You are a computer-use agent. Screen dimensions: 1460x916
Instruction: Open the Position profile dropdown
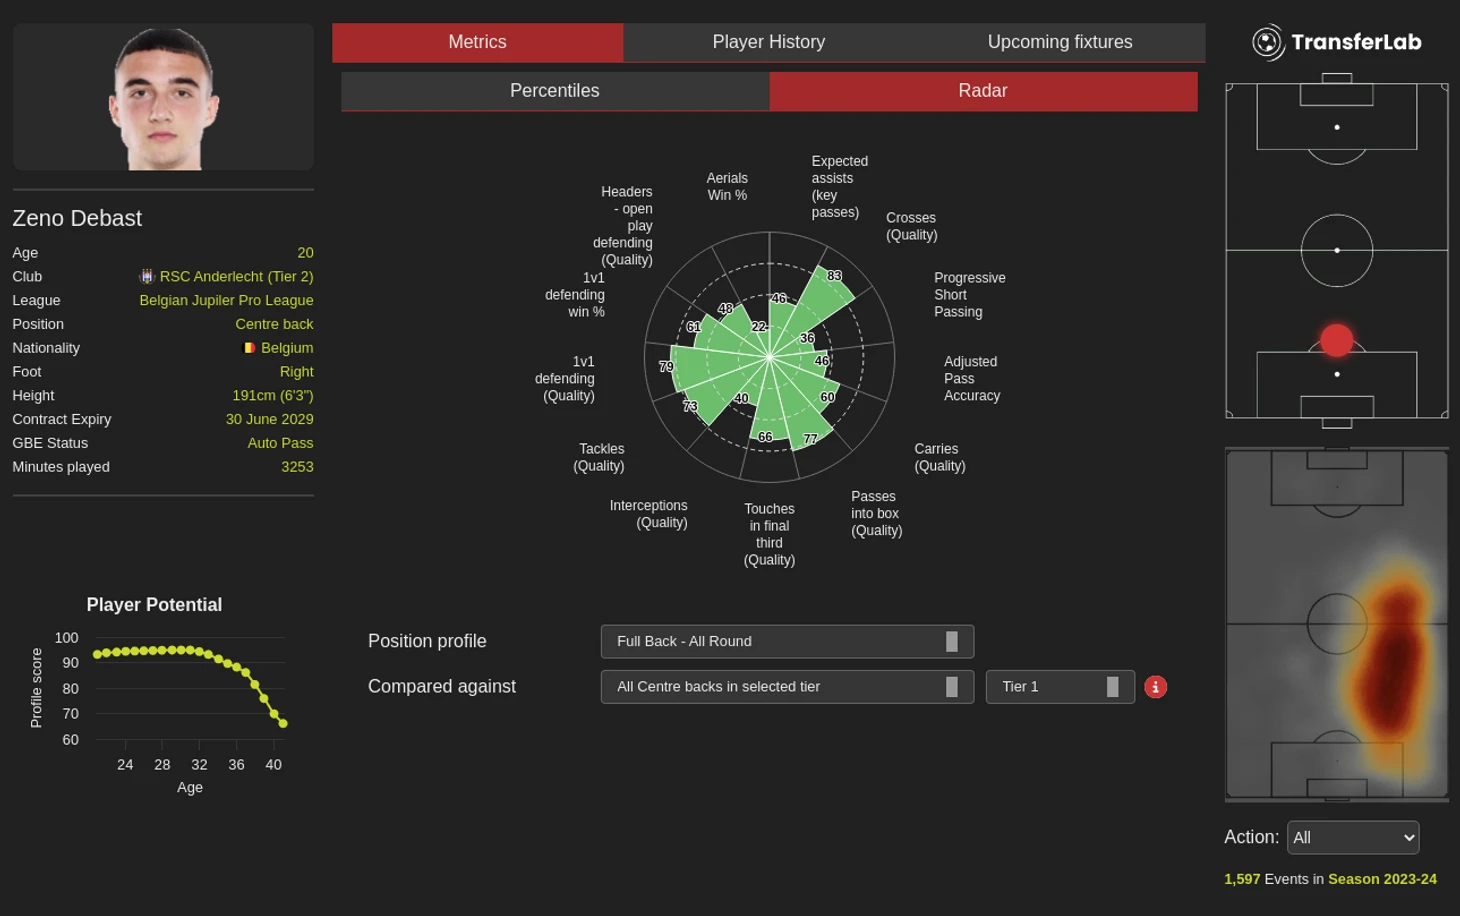(x=786, y=642)
